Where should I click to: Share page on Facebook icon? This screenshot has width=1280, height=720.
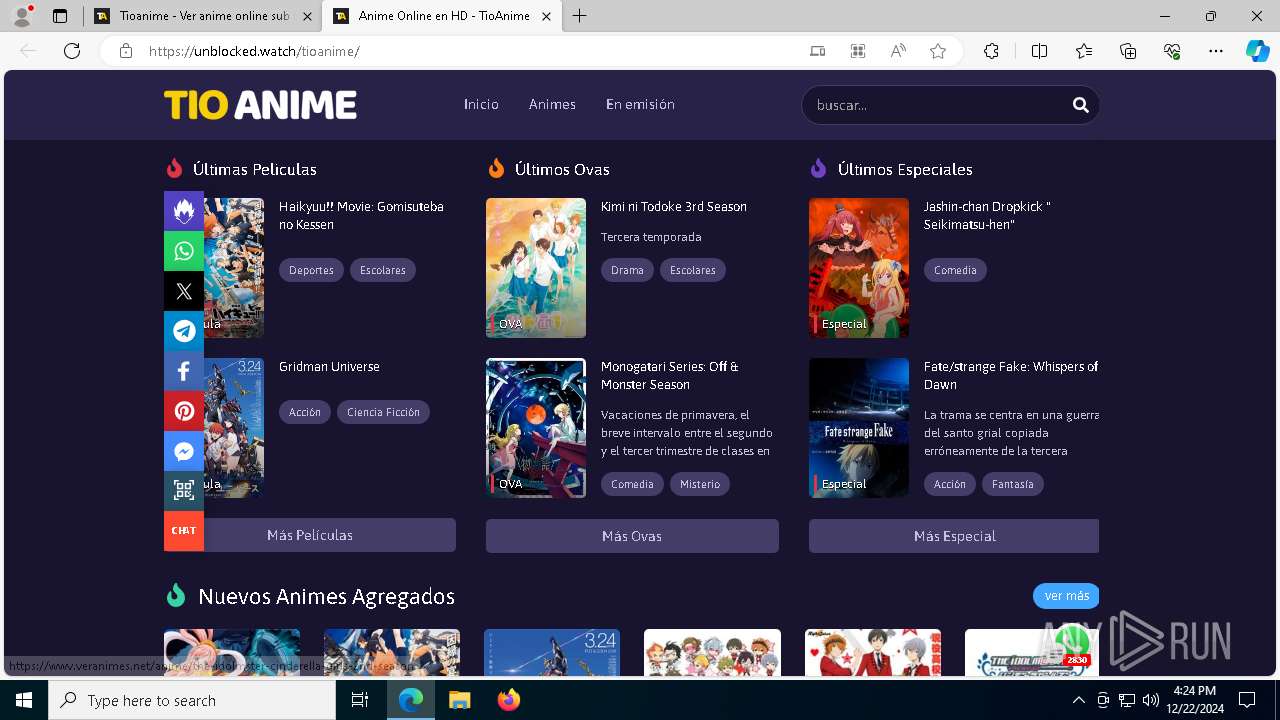click(x=184, y=371)
